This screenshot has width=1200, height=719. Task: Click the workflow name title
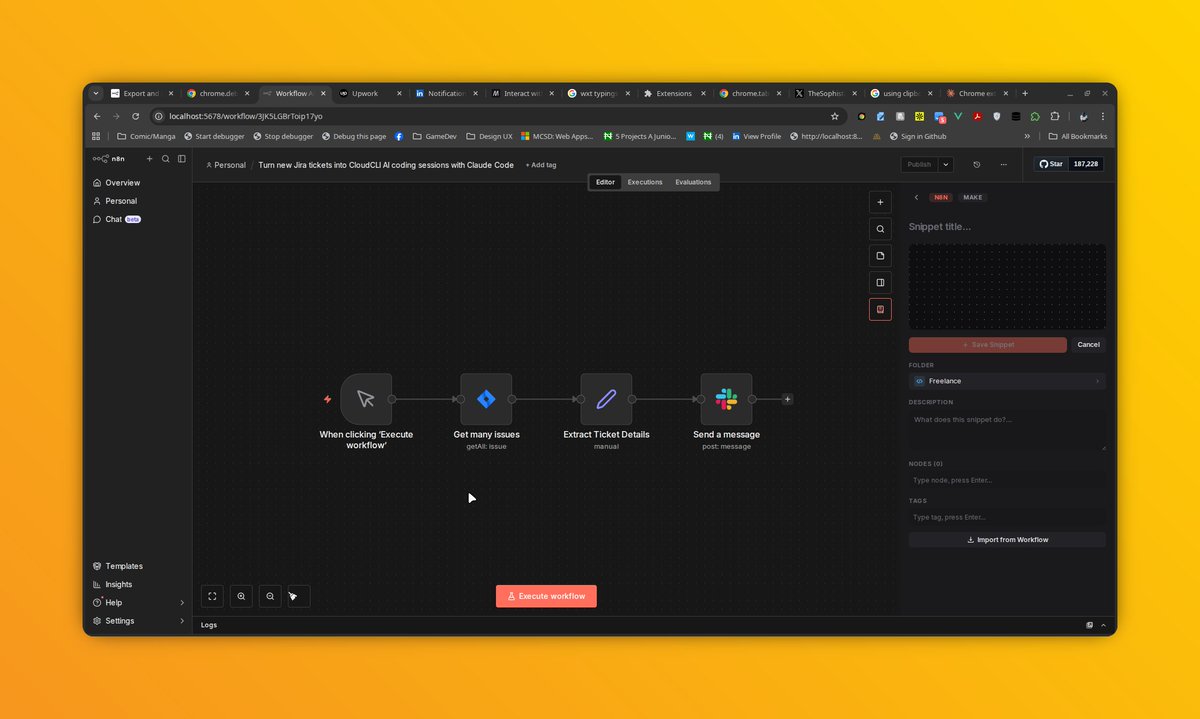(386, 165)
